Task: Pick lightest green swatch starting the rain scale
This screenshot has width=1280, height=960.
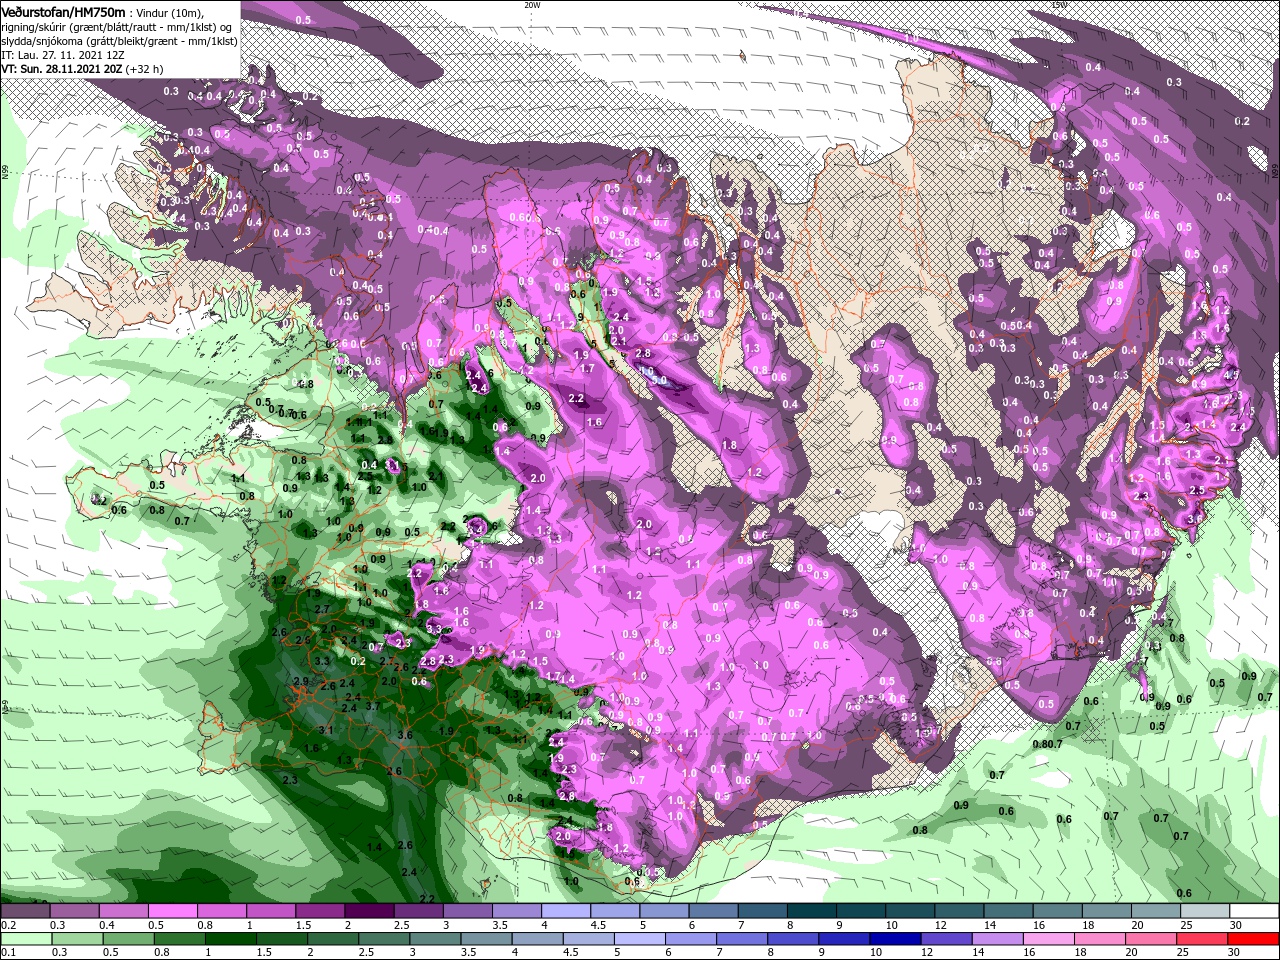Action: click(x=24, y=939)
